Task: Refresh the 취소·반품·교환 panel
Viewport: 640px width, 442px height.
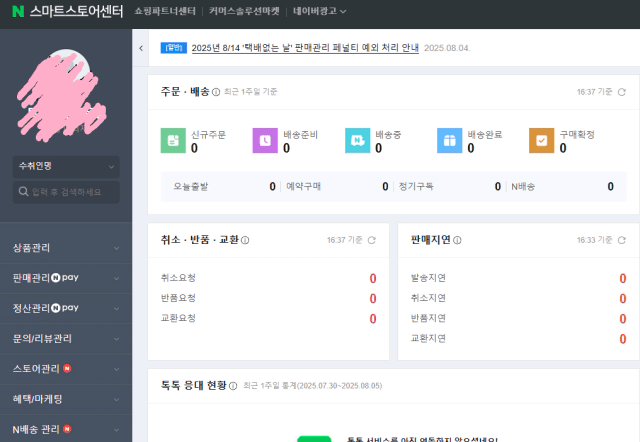Action: coord(371,240)
